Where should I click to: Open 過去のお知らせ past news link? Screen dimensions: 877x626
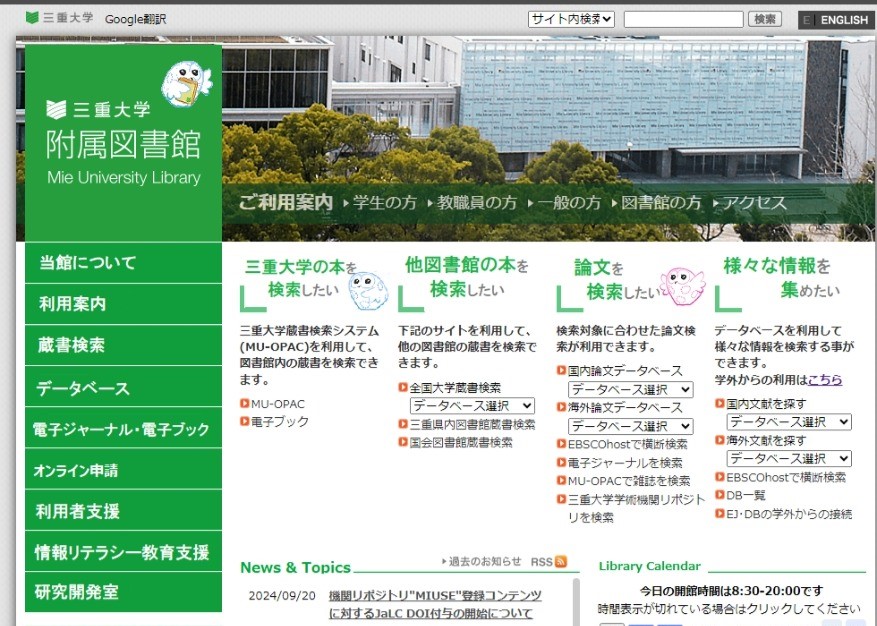[484, 561]
